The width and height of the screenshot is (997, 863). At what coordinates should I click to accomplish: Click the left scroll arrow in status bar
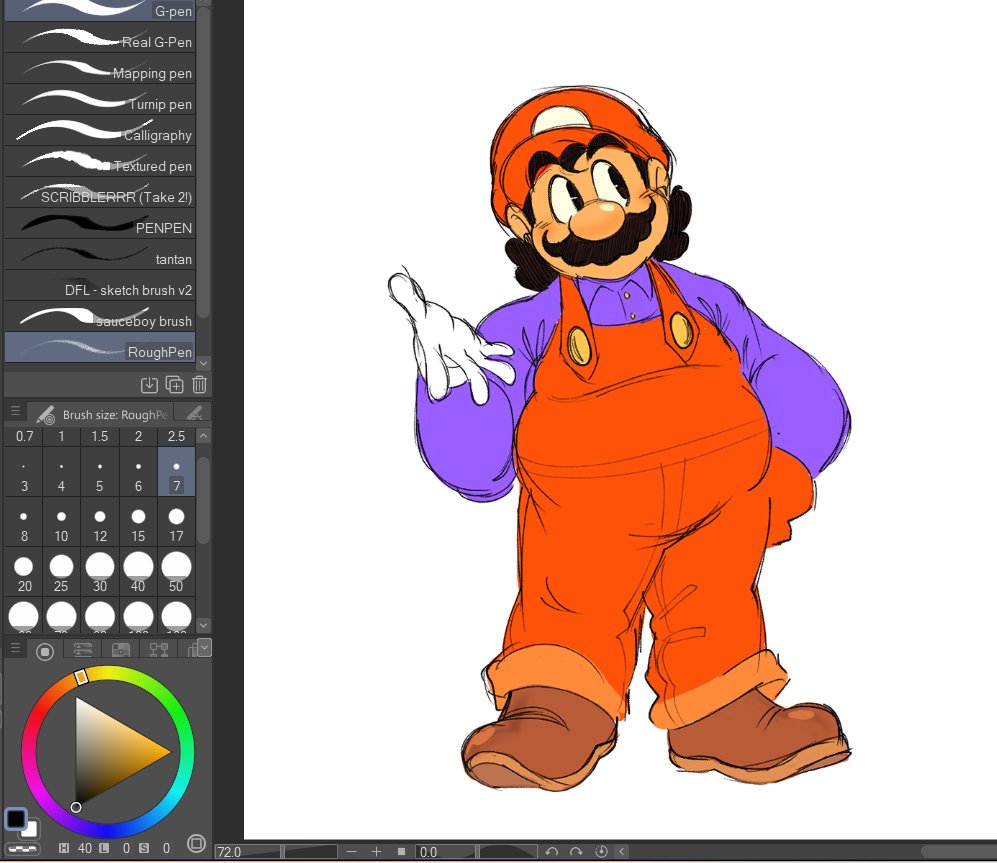click(622, 852)
